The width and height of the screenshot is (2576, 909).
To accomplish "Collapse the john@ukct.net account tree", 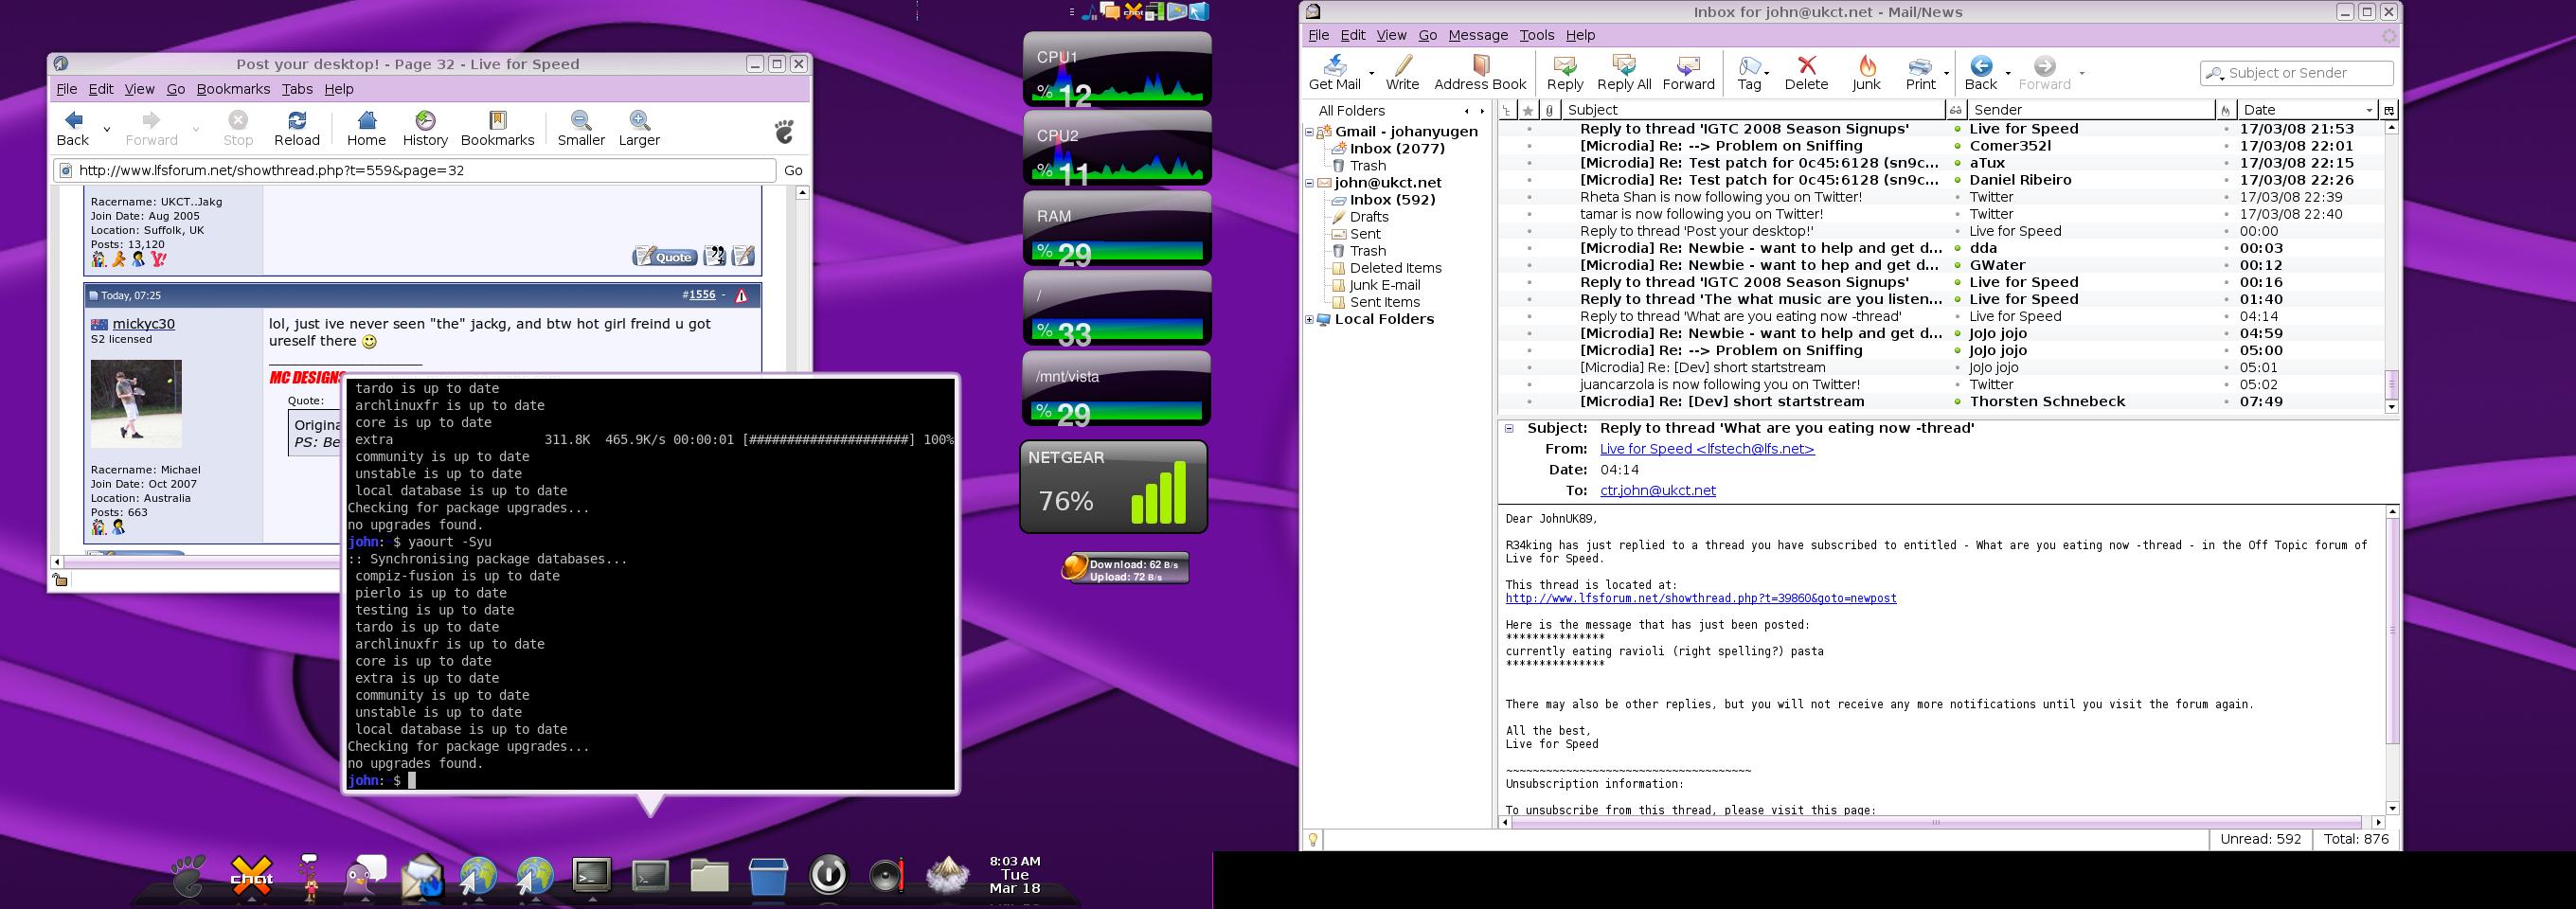I will click(1309, 183).
